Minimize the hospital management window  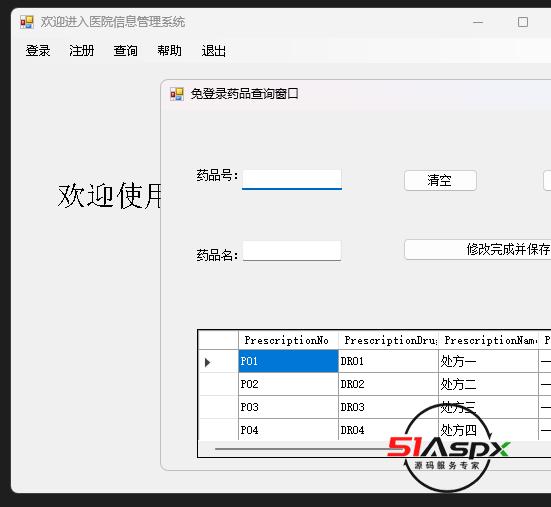coord(478,22)
